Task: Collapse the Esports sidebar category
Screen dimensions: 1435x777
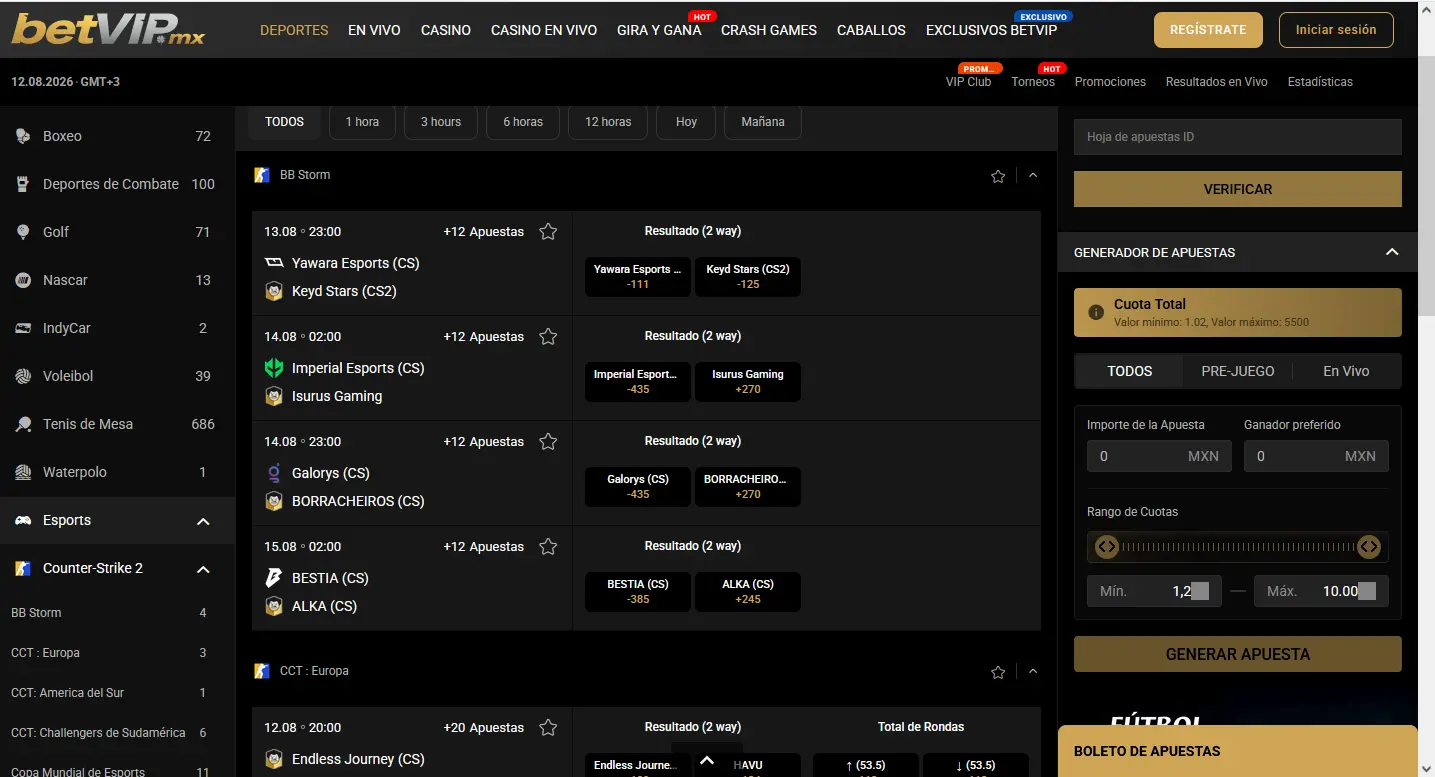Action: (203, 521)
